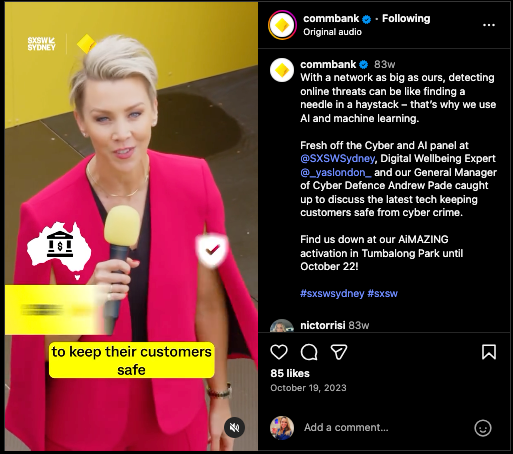The image size is (513, 454).
Task: Open more options three-dot menu
Action: click(x=489, y=25)
